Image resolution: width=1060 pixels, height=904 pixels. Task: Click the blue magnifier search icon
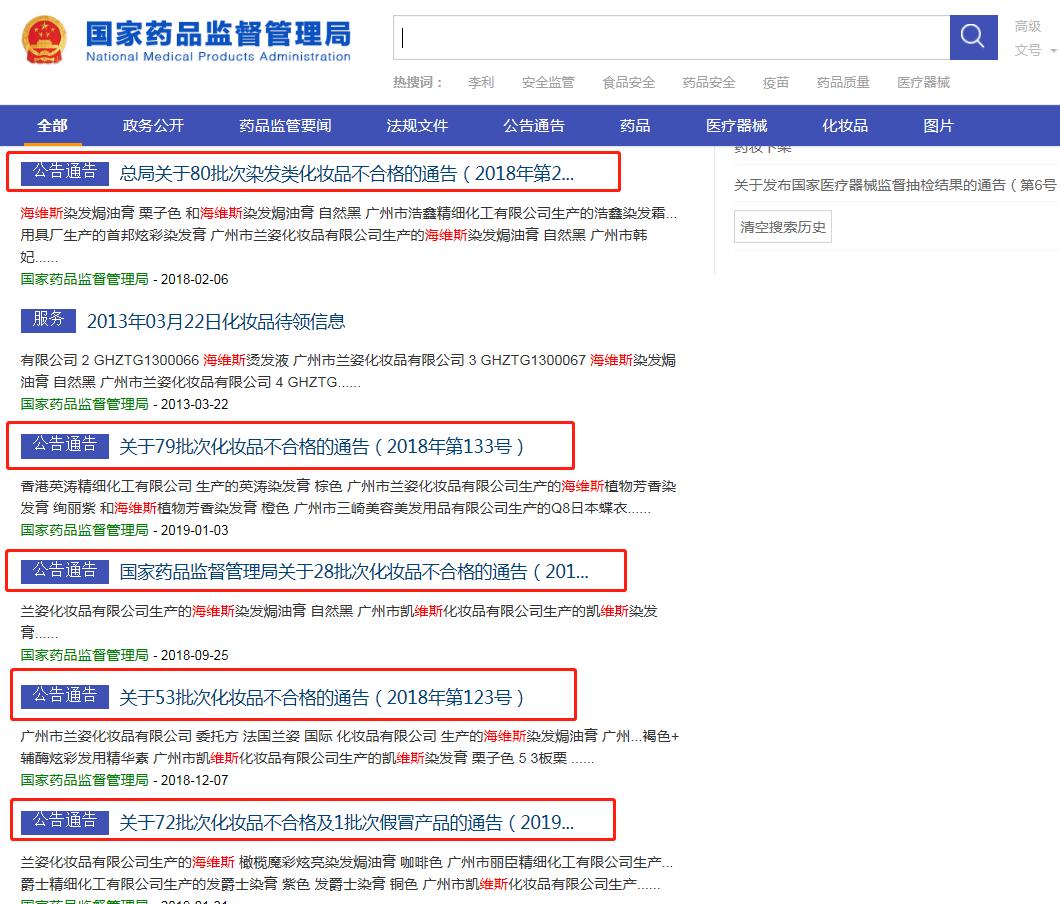click(972, 36)
